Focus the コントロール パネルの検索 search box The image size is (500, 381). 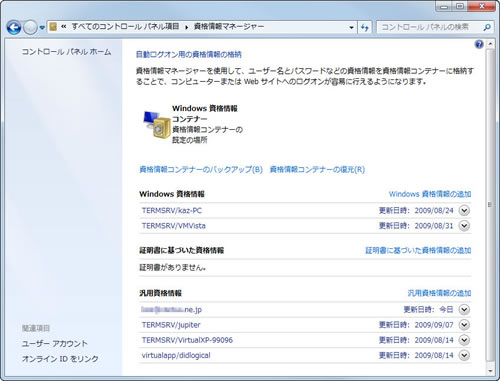pos(430,27)
